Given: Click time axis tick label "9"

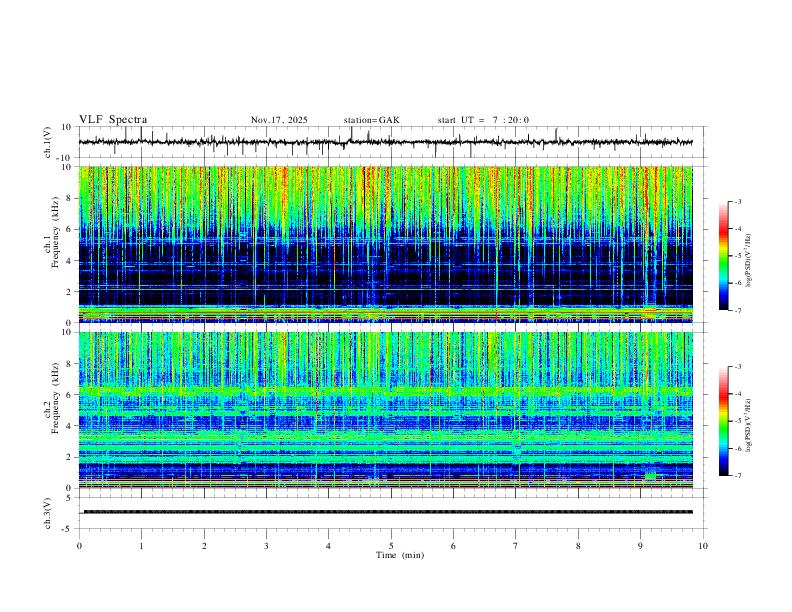Looking at the screenshot, I should tap(640, 546).
